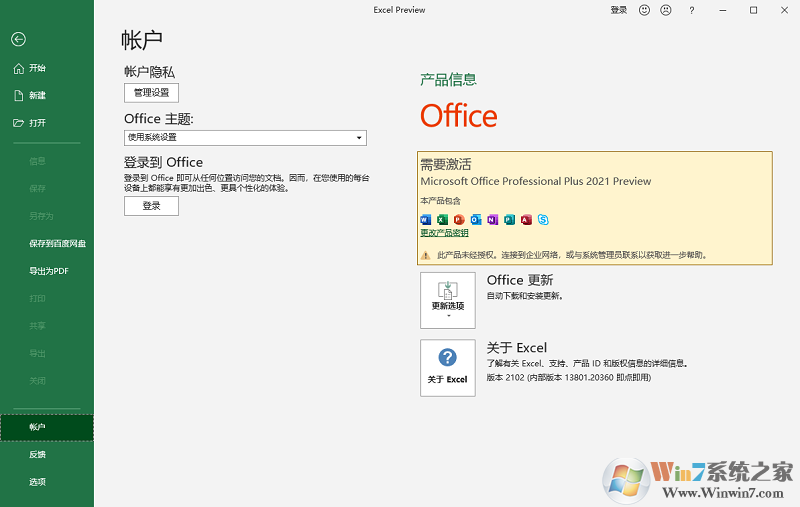The image size is (800, 507).
Task: Click the new document icon beside 新建
Action: coord(19,95)
